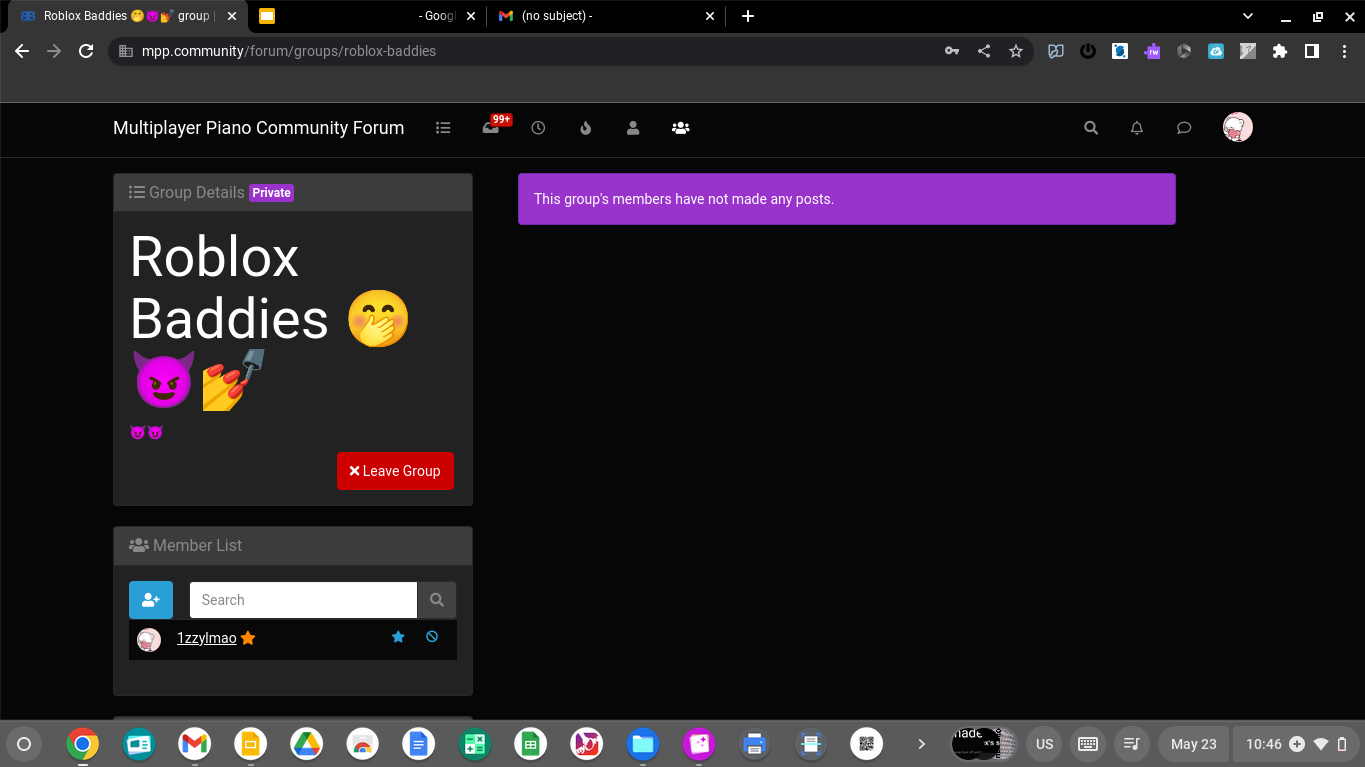Open the forum categories list icon
1365x767 pixels.
pyautogui.click(x=443, y=128)
